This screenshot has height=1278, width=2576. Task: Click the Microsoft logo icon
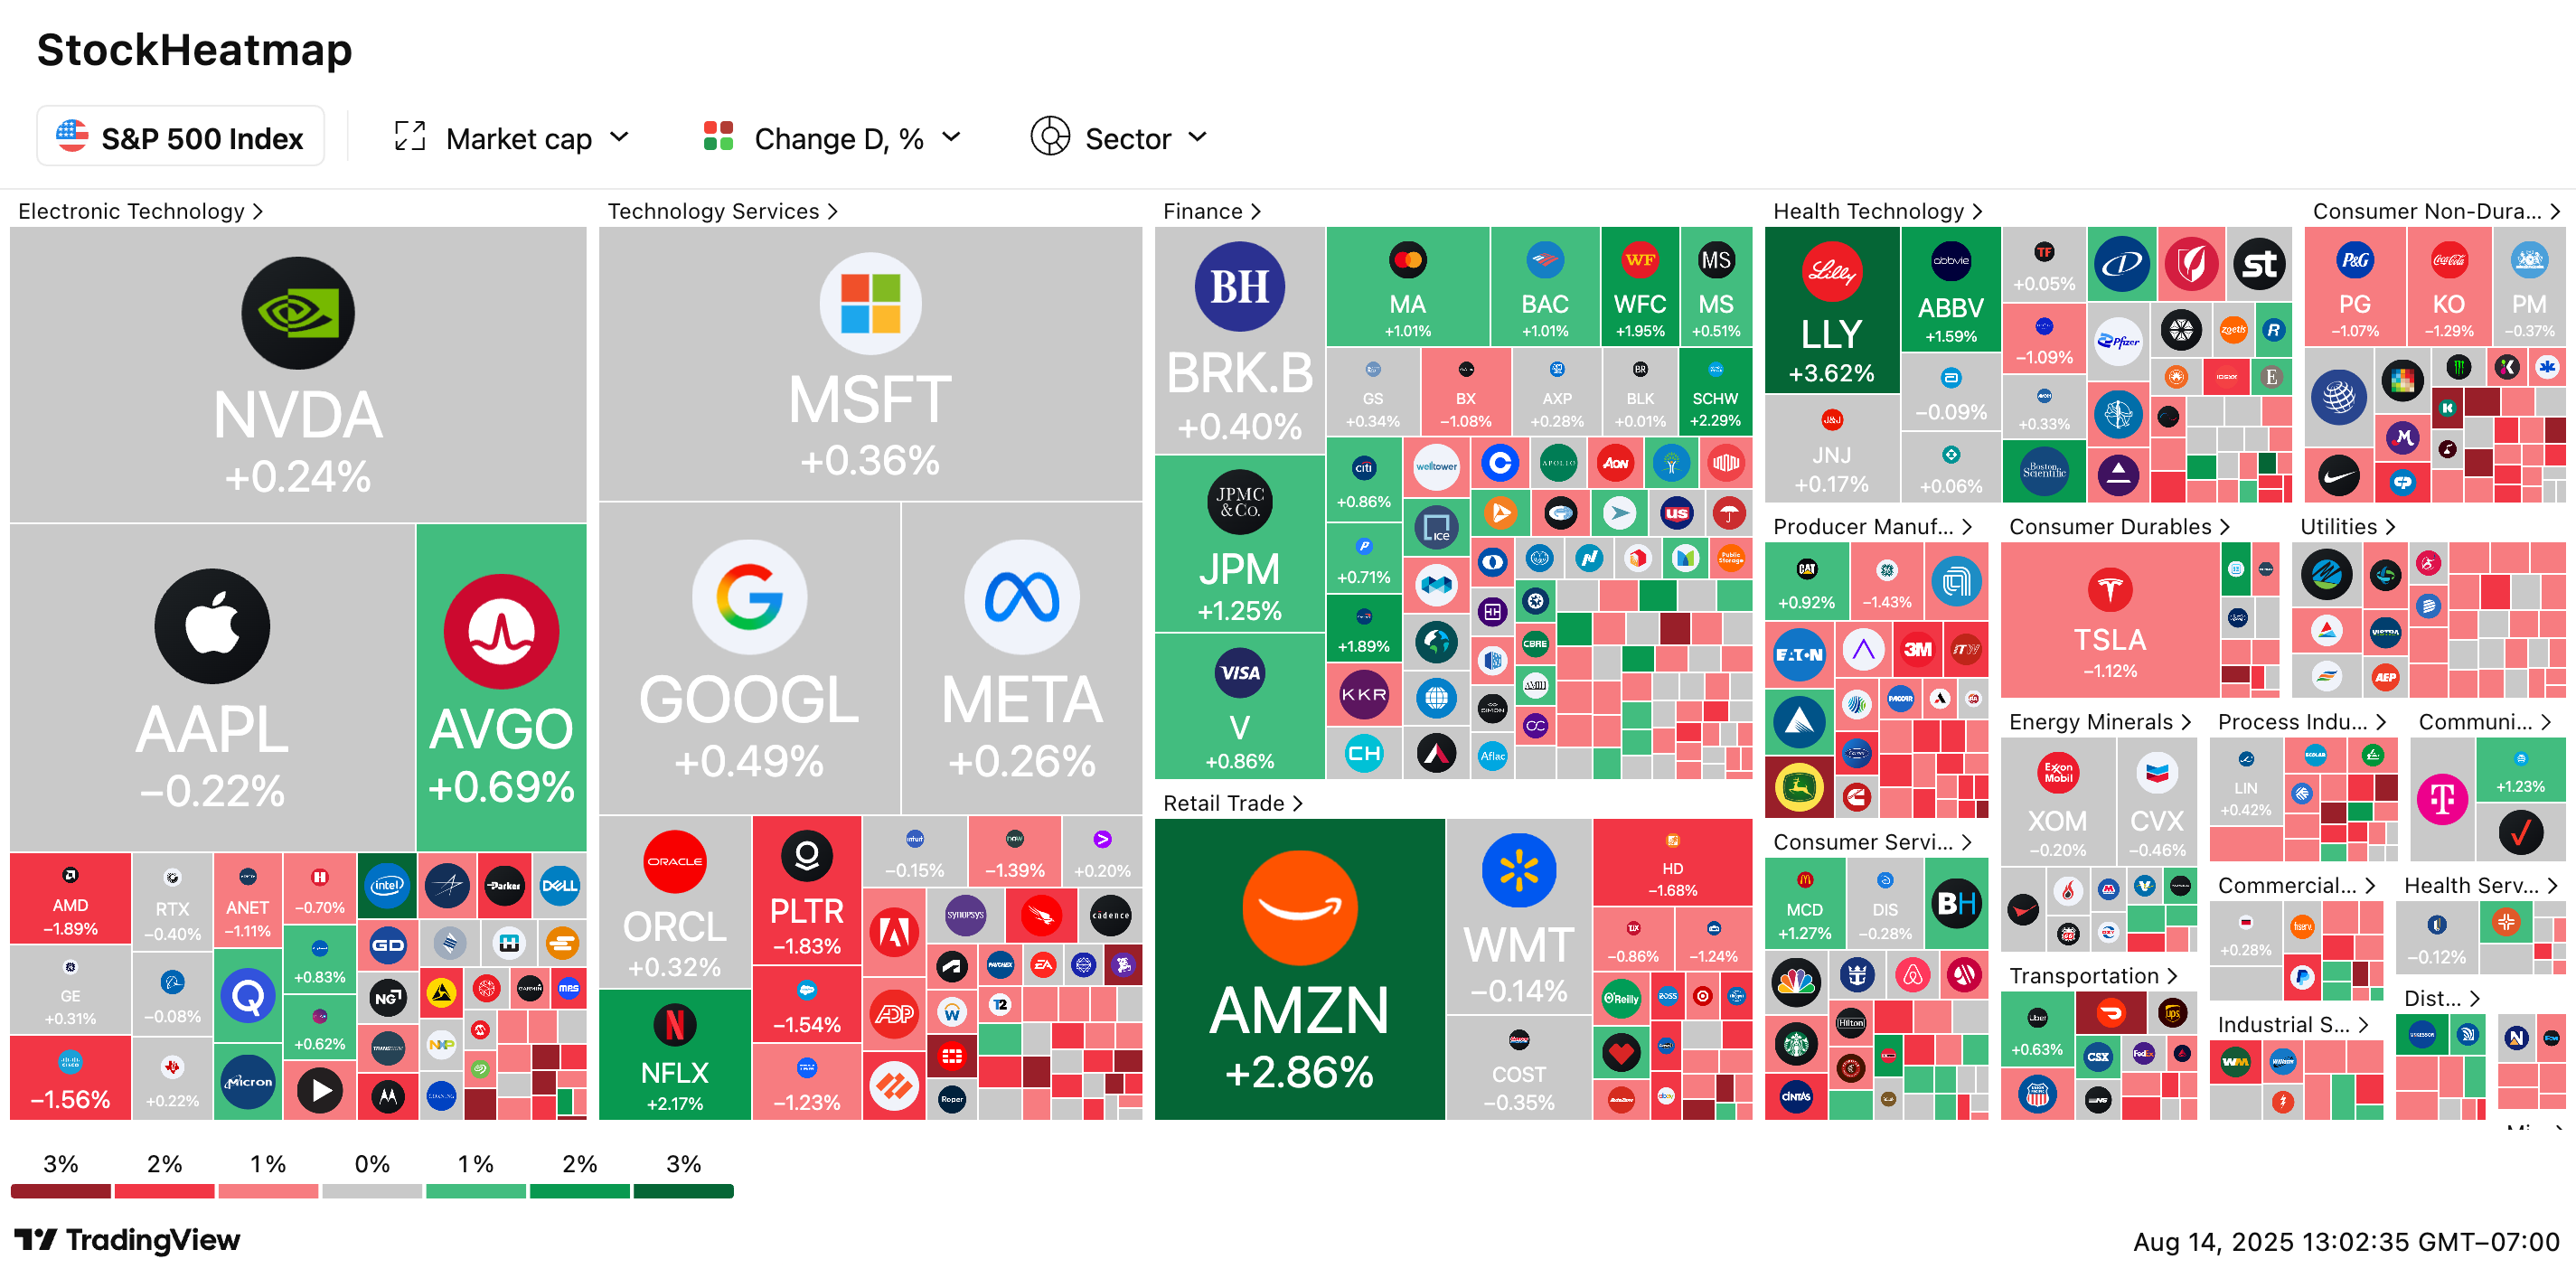click(x=870, y=304)
